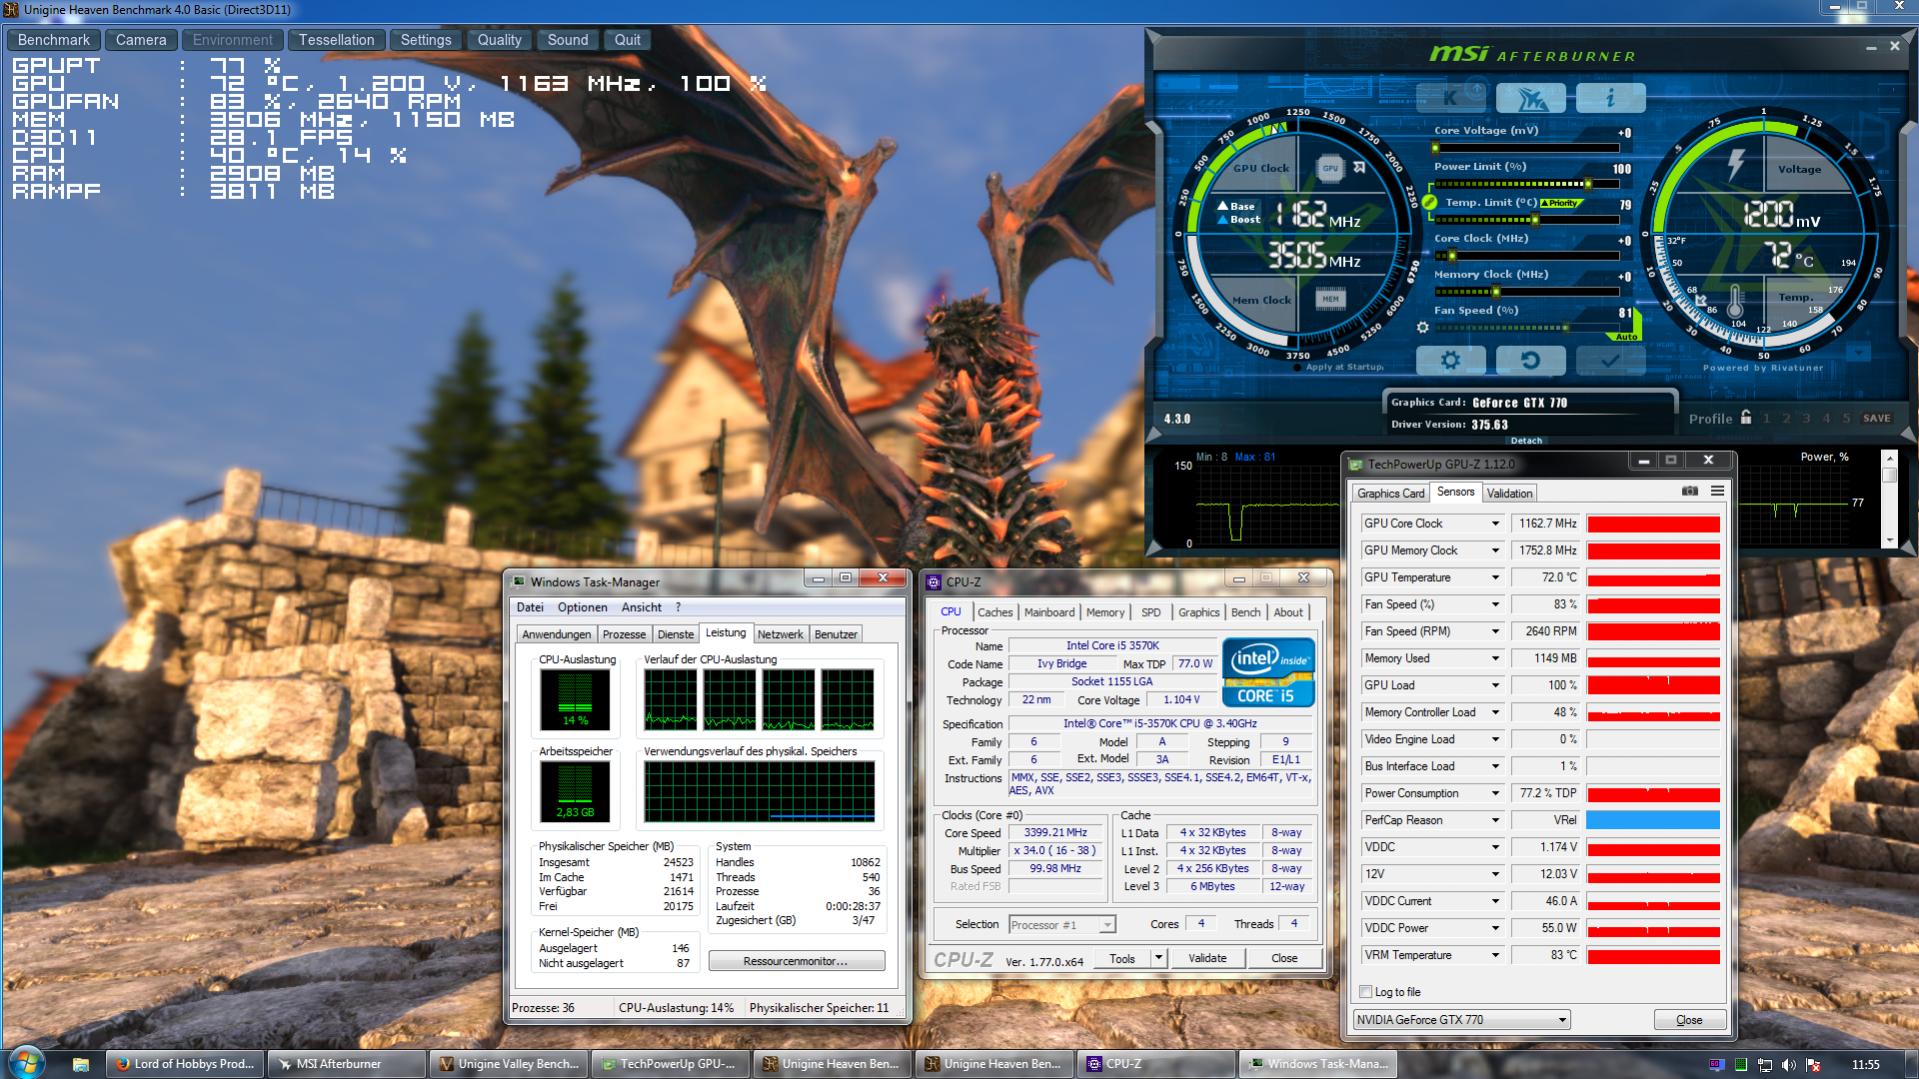The width and height of the screenshot is (1919, 1079).
Task: Open the GPU Load sensor dropdown
Action: coord(1496,686)
